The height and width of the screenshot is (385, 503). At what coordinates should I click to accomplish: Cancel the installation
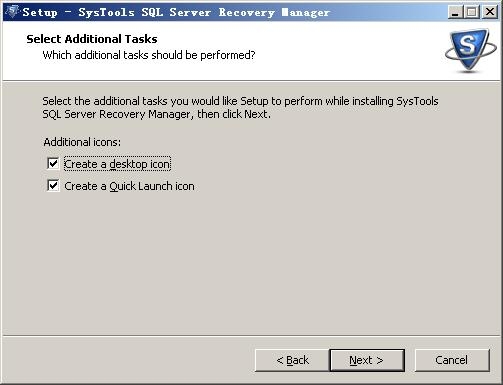[x=452, y=360]
